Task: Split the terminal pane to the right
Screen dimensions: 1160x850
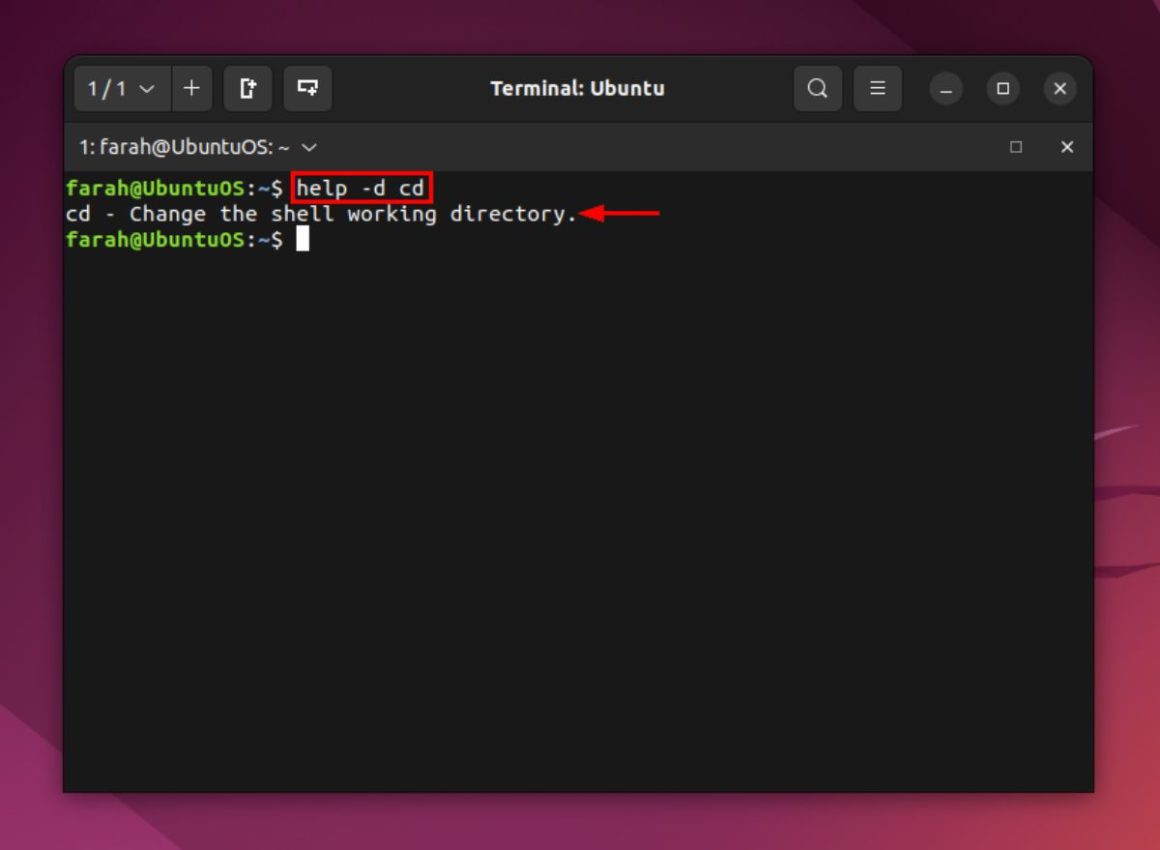Action: tap(247, 88)
